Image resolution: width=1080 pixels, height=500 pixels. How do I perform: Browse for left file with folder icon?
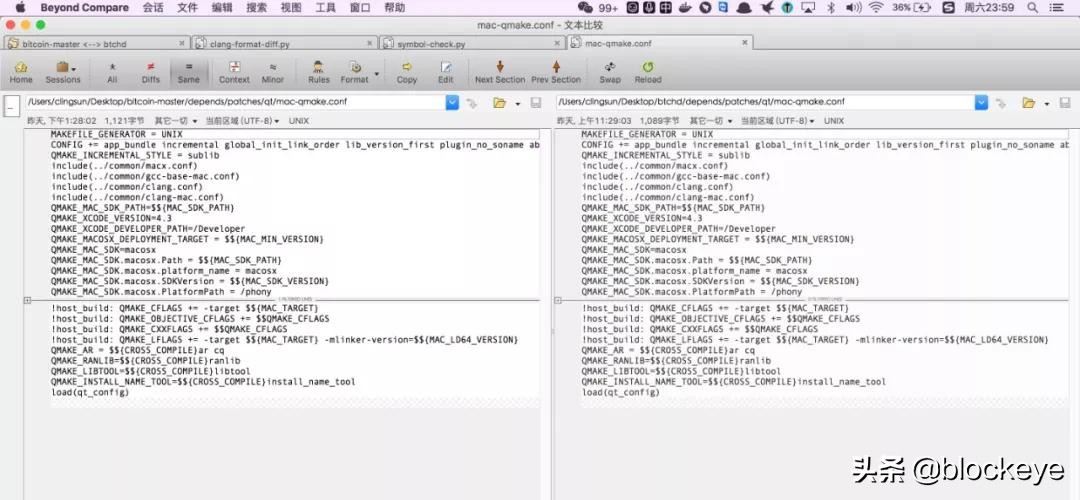click(x=499, y=103)
